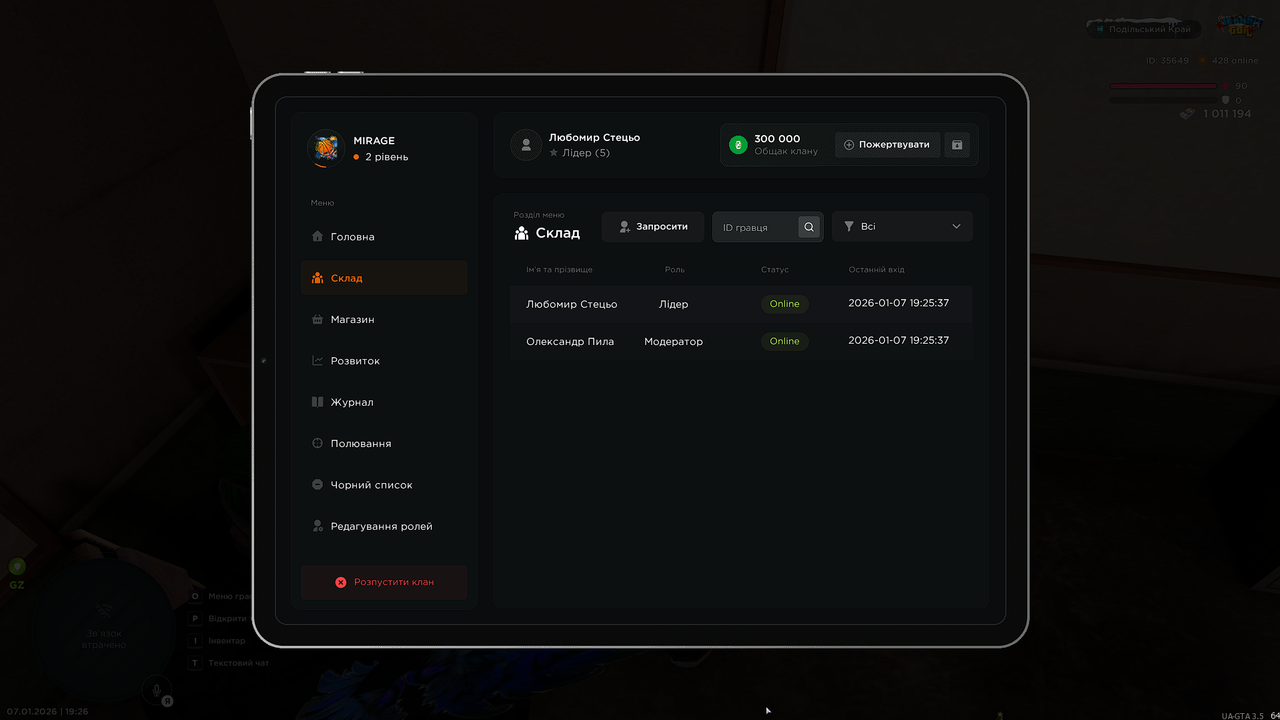Click the Пожертвувати donate button

point(887,145)
